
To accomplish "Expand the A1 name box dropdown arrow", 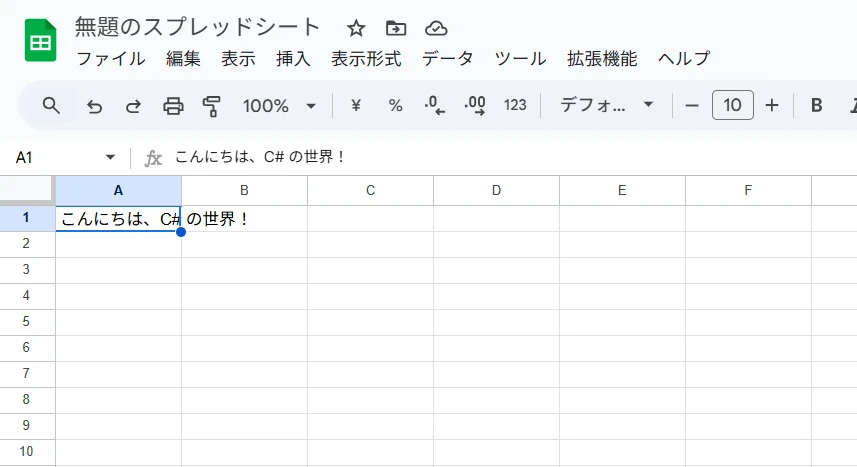I will [x=110, y=158].
